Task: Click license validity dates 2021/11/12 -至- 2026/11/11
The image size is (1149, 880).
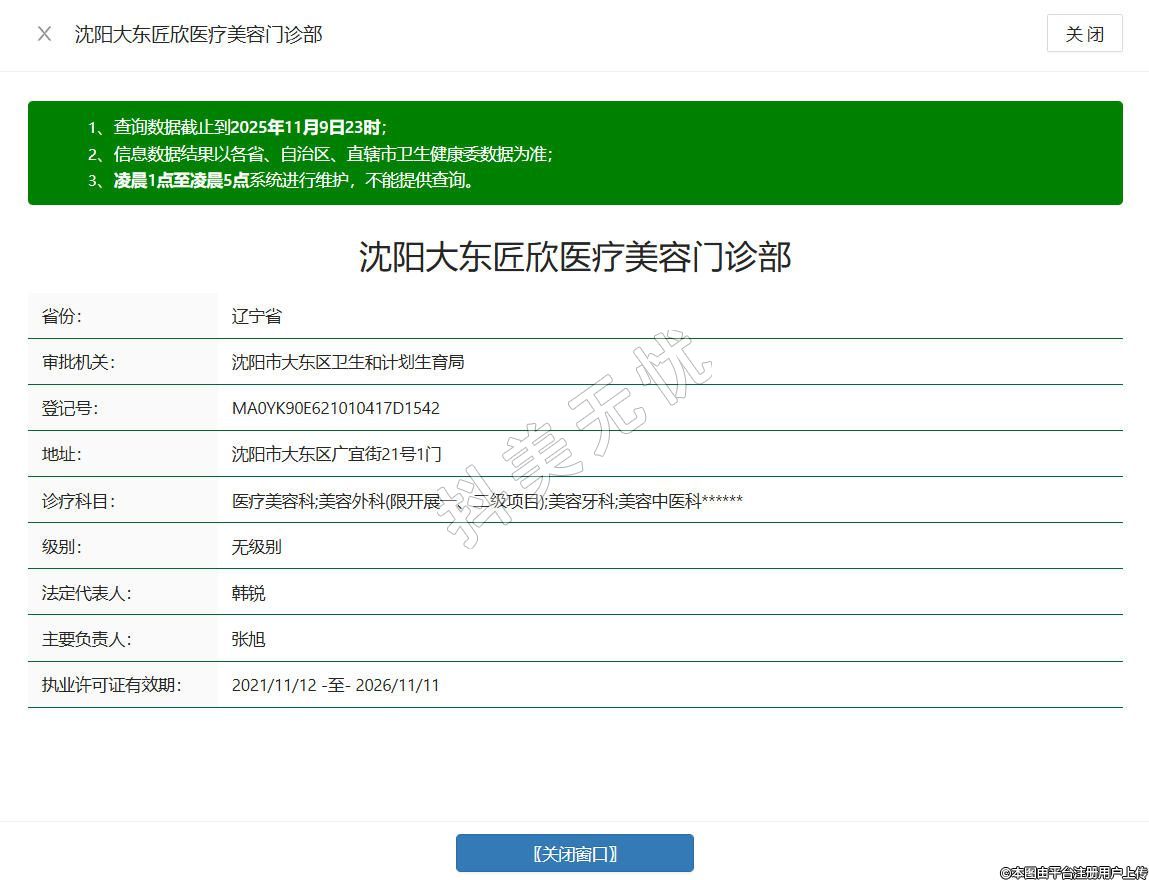Action: [335, 685]
